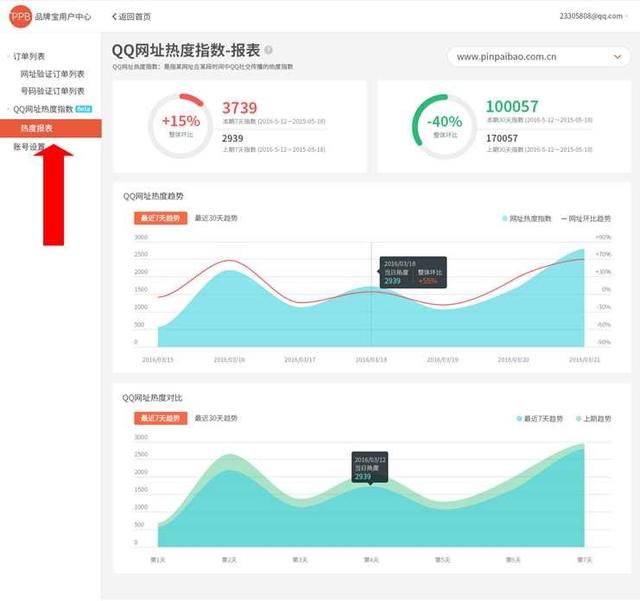Select the 热度报表 menu item
This screenshot has width=640, height=601.
[51, 128]
